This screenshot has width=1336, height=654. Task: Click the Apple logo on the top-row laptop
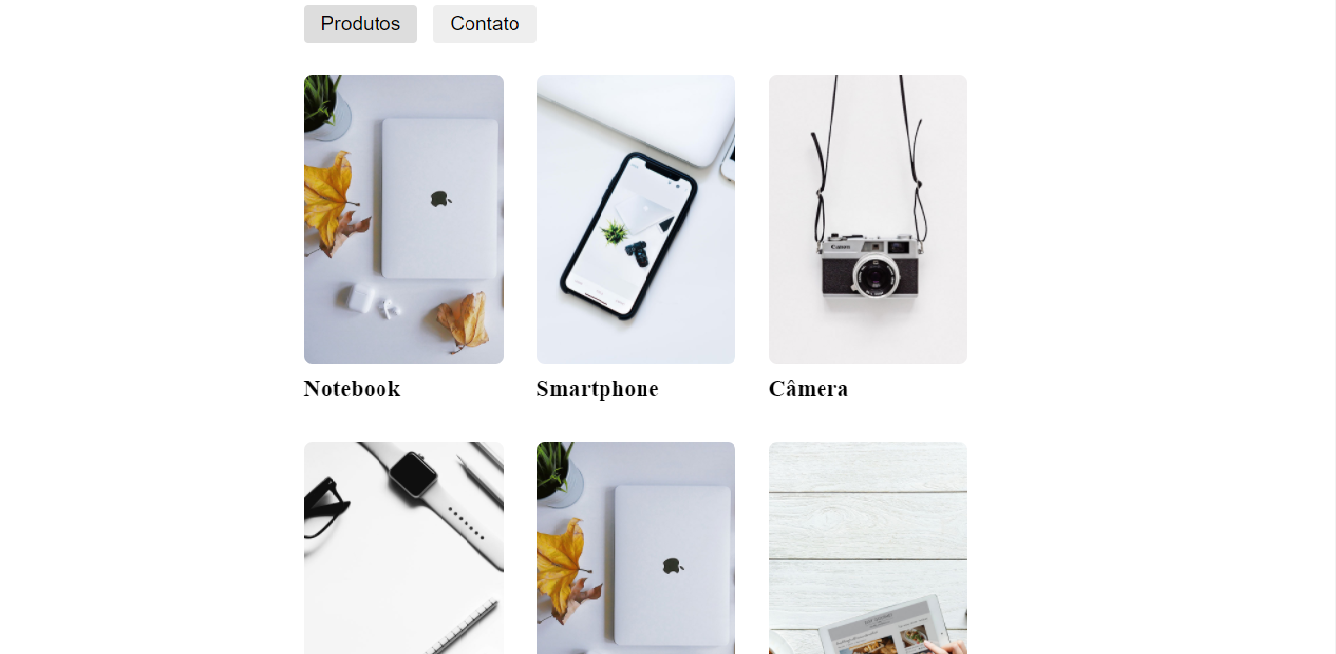441,199
